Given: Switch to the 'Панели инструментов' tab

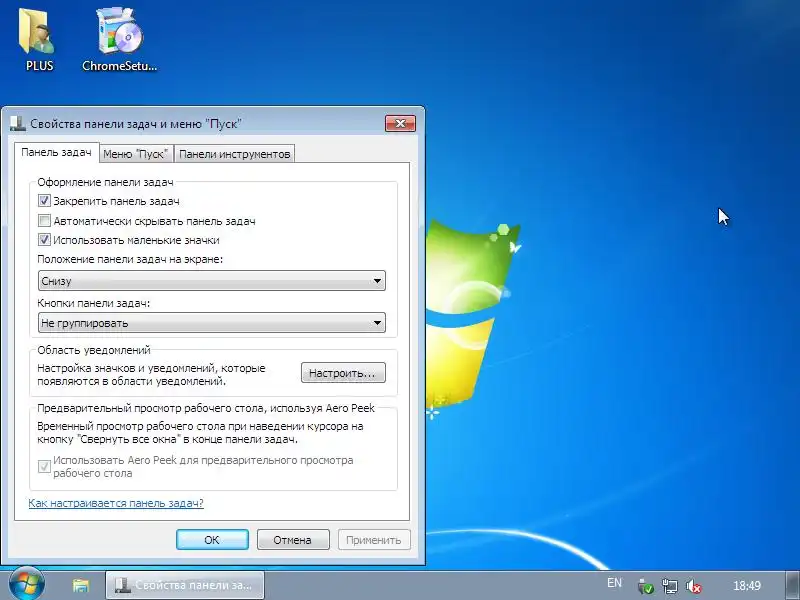Looking at the screenshot, I should point(235,154).
